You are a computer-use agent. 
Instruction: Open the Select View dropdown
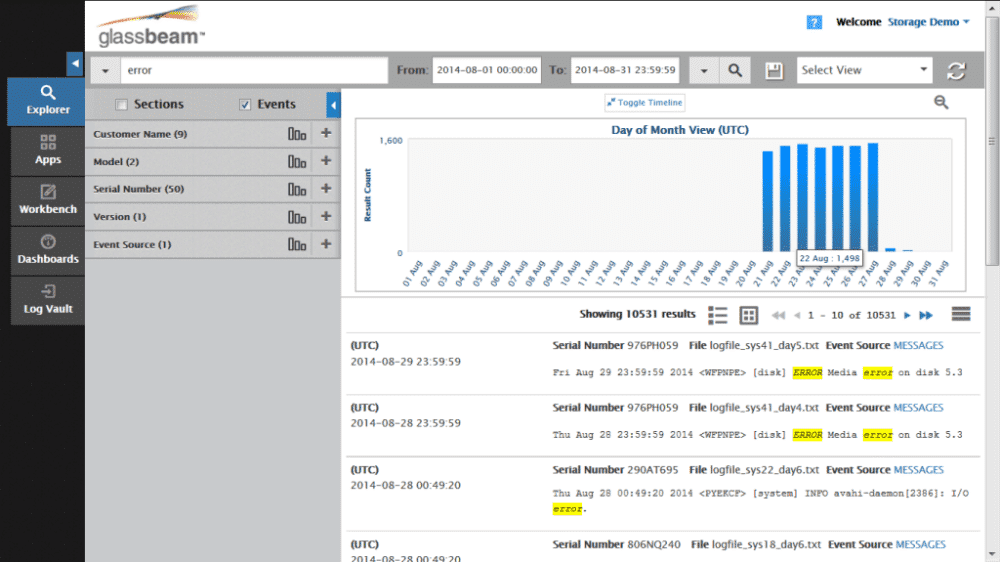pos(865,70)
